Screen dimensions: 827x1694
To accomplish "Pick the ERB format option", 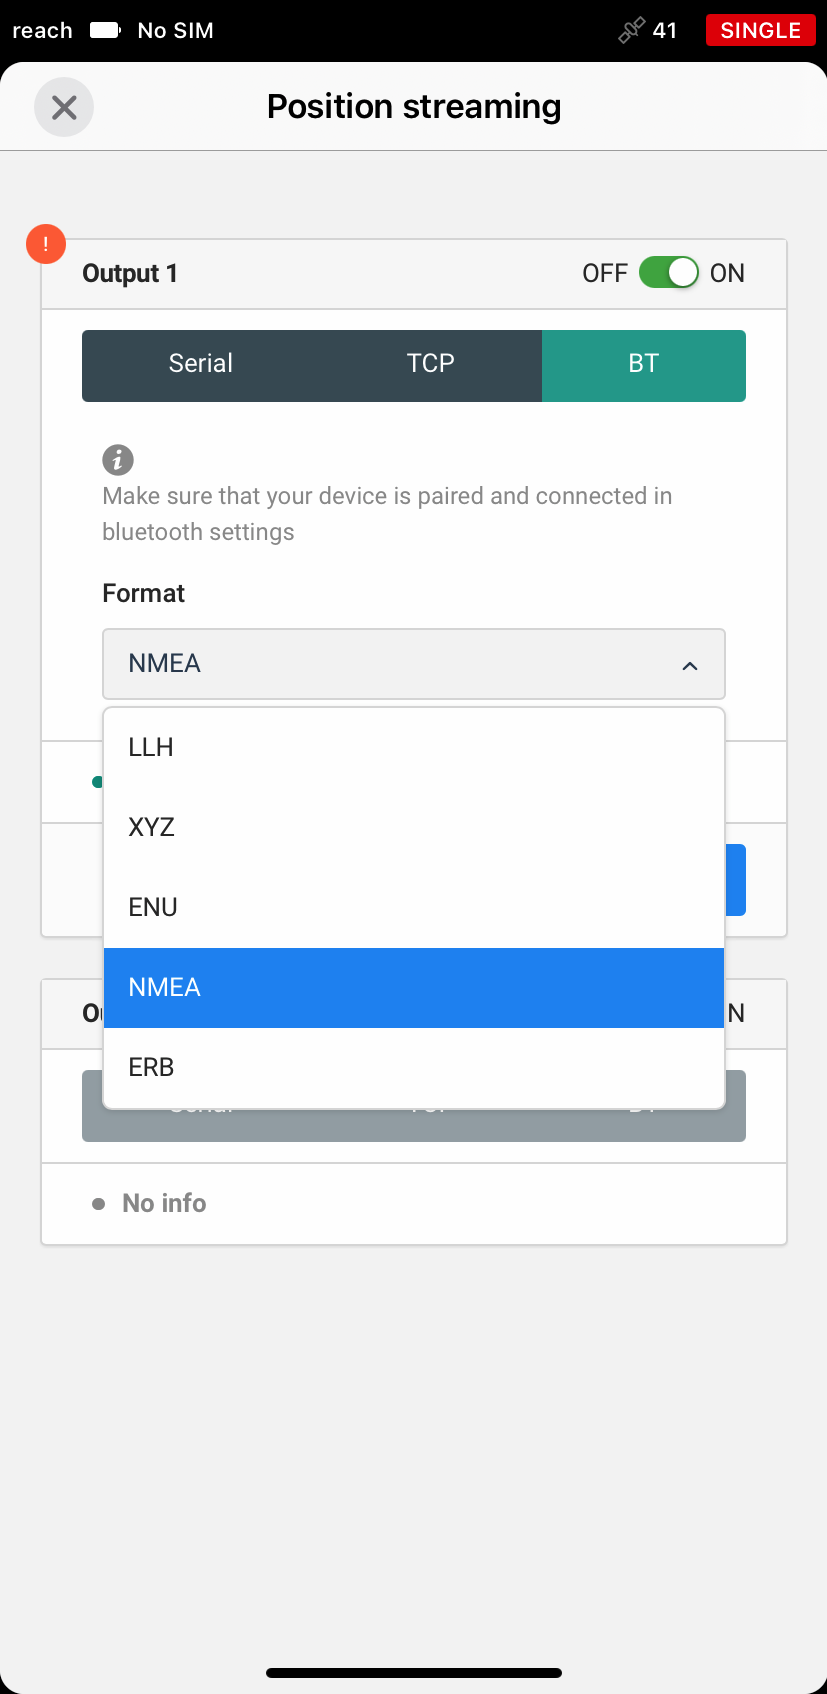I will (414, 1068).
